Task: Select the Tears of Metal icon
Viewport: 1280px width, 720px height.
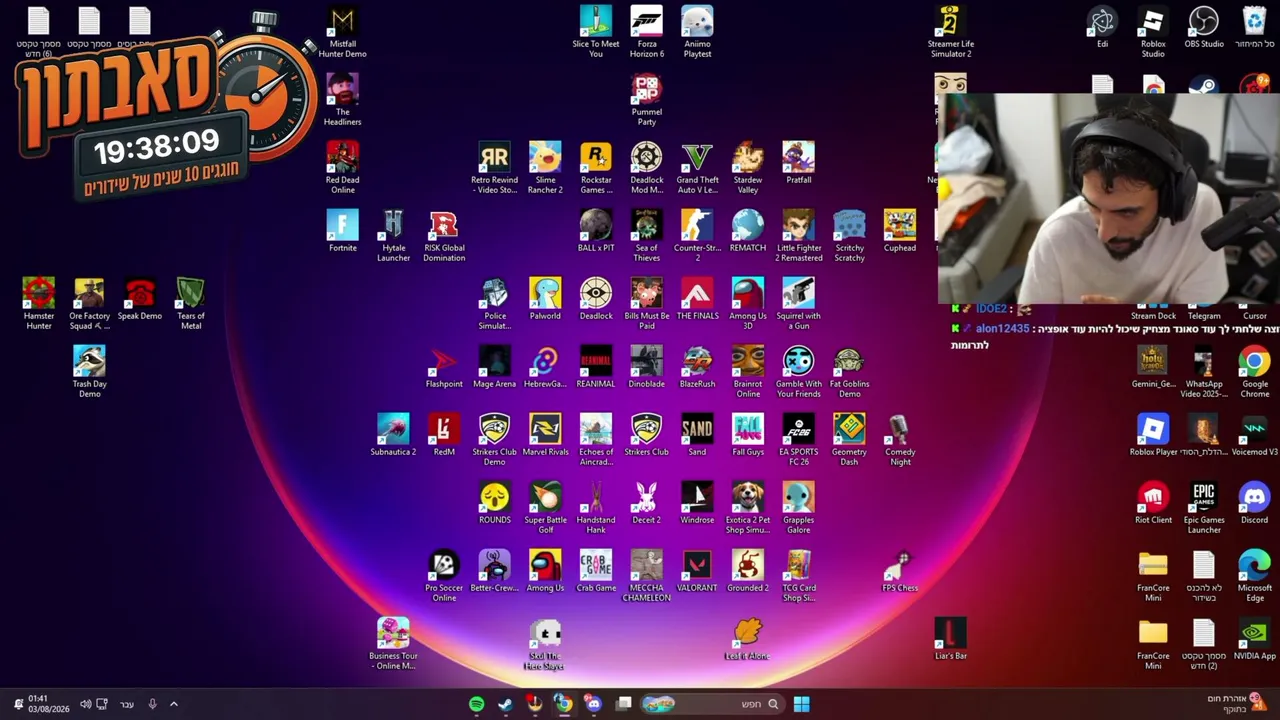Action: pyautogui.click(x=190, y=304)
